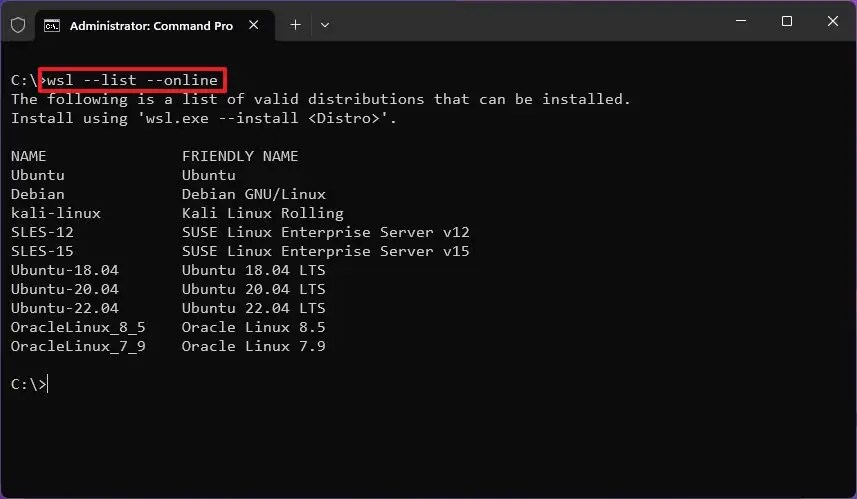Click the NAME column header text
The height and width of the screenshot is (499, 857).
[x=28, y=156]
